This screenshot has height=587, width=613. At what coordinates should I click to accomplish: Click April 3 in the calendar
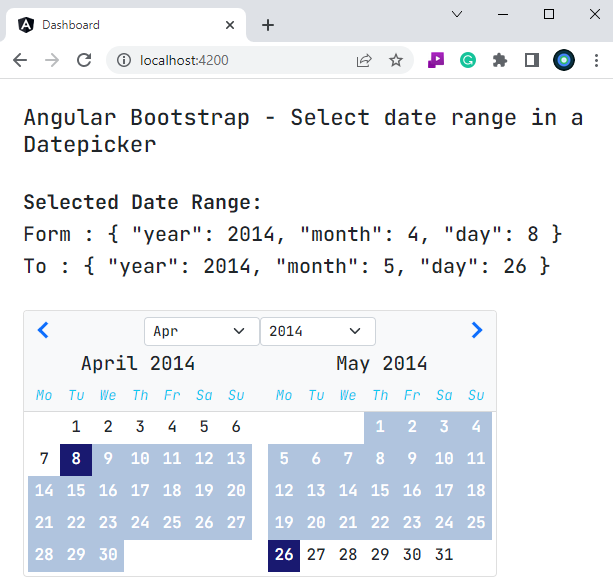[x=140, y=426]
